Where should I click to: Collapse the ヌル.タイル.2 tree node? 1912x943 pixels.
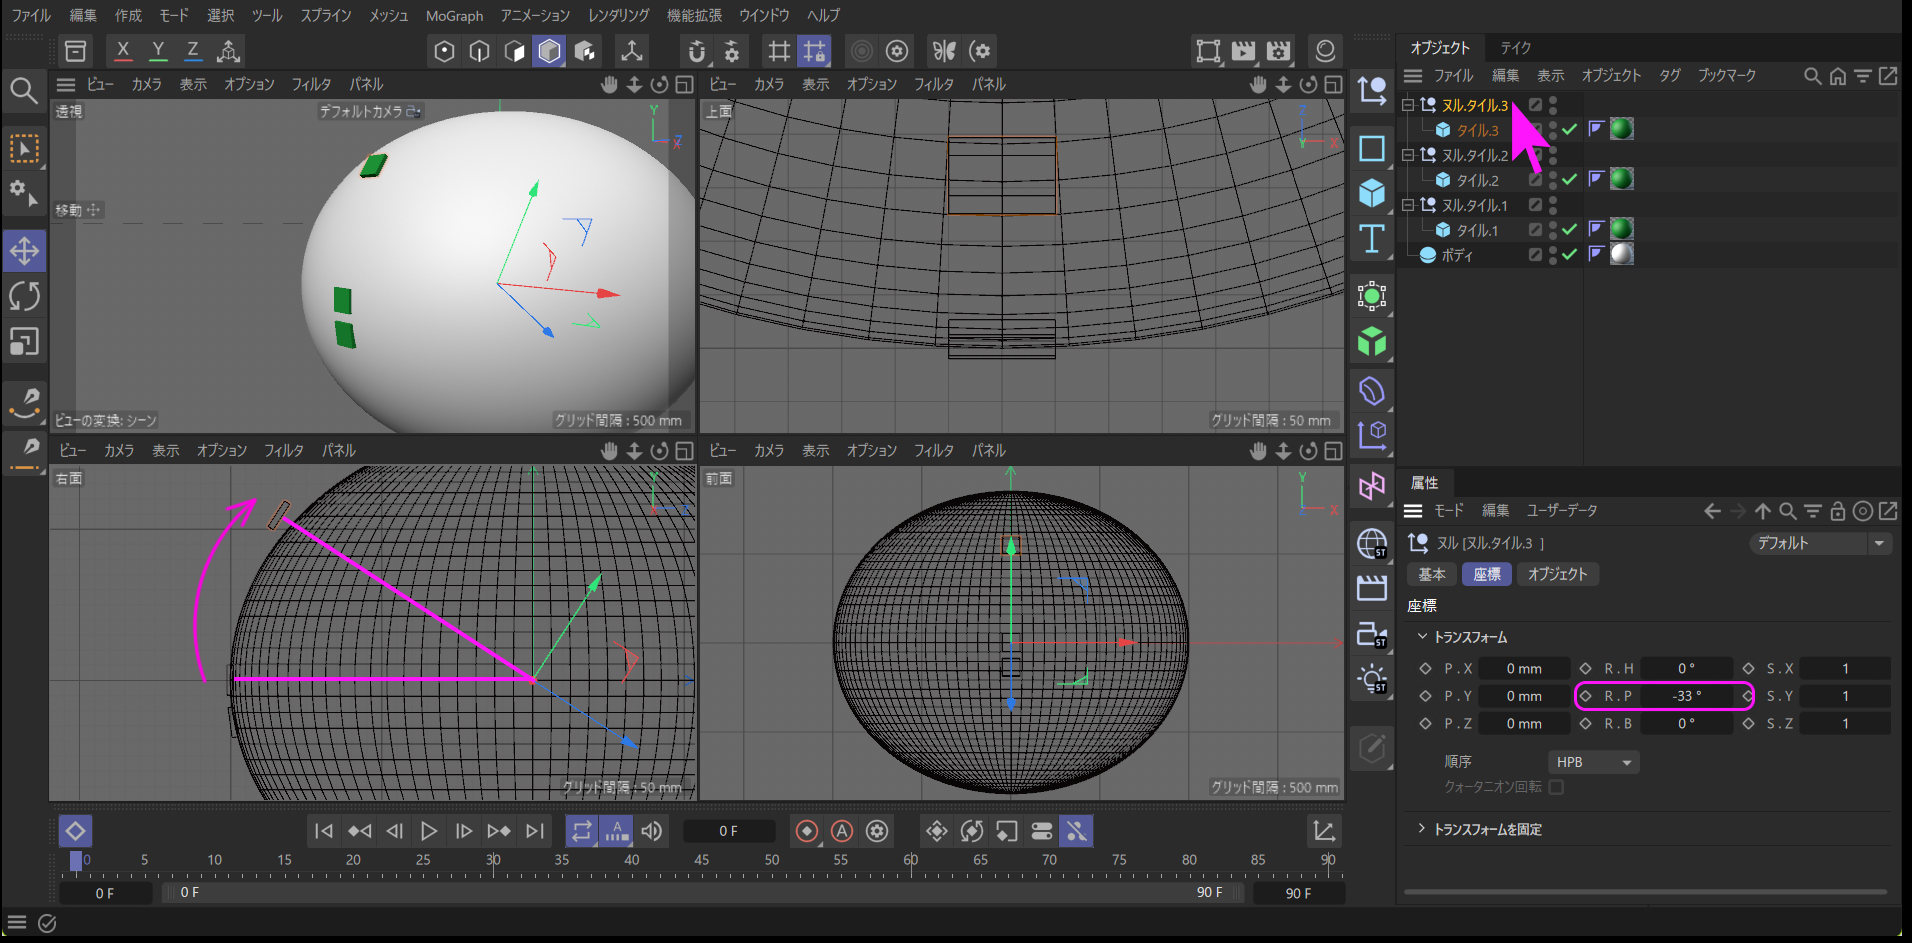tap(1408, 155)
